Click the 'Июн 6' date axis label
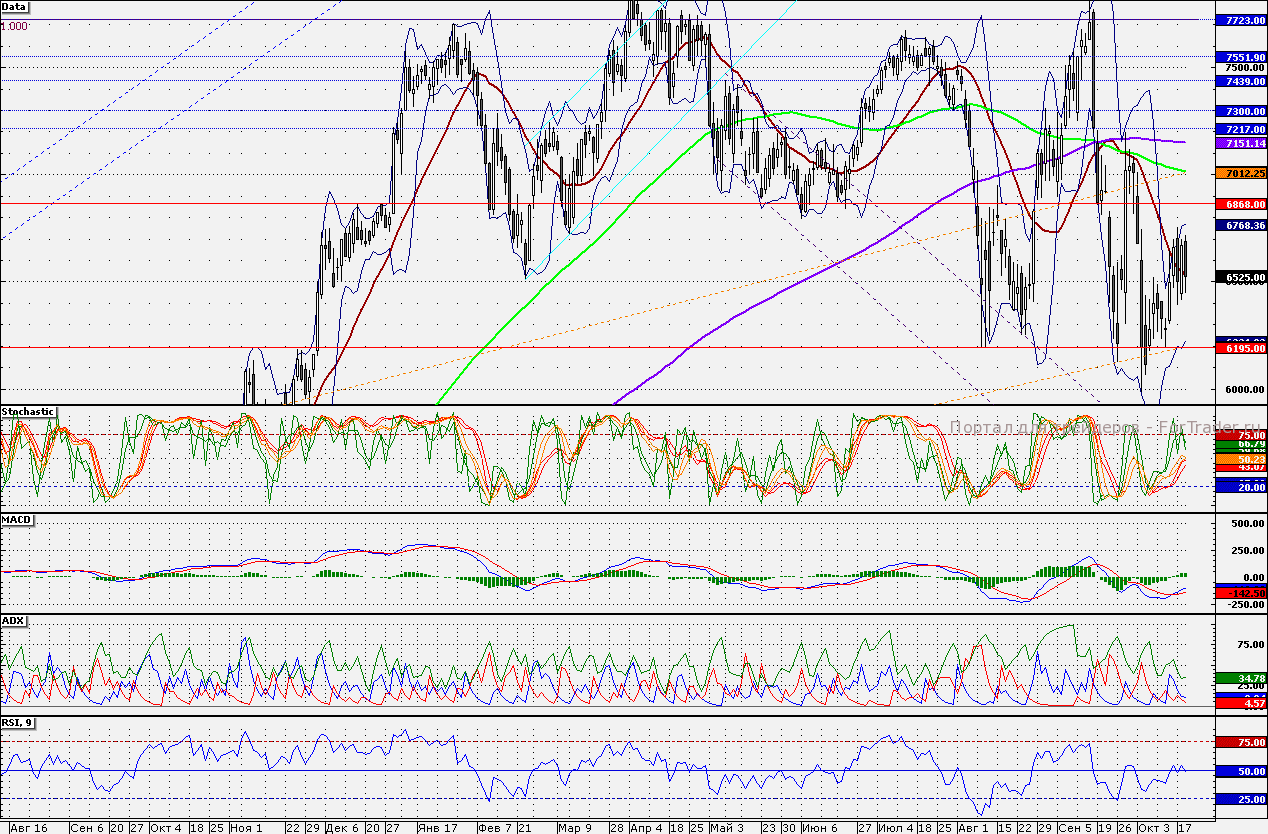The height and width of the screenshot is (834, 1268). coord(820,828)
